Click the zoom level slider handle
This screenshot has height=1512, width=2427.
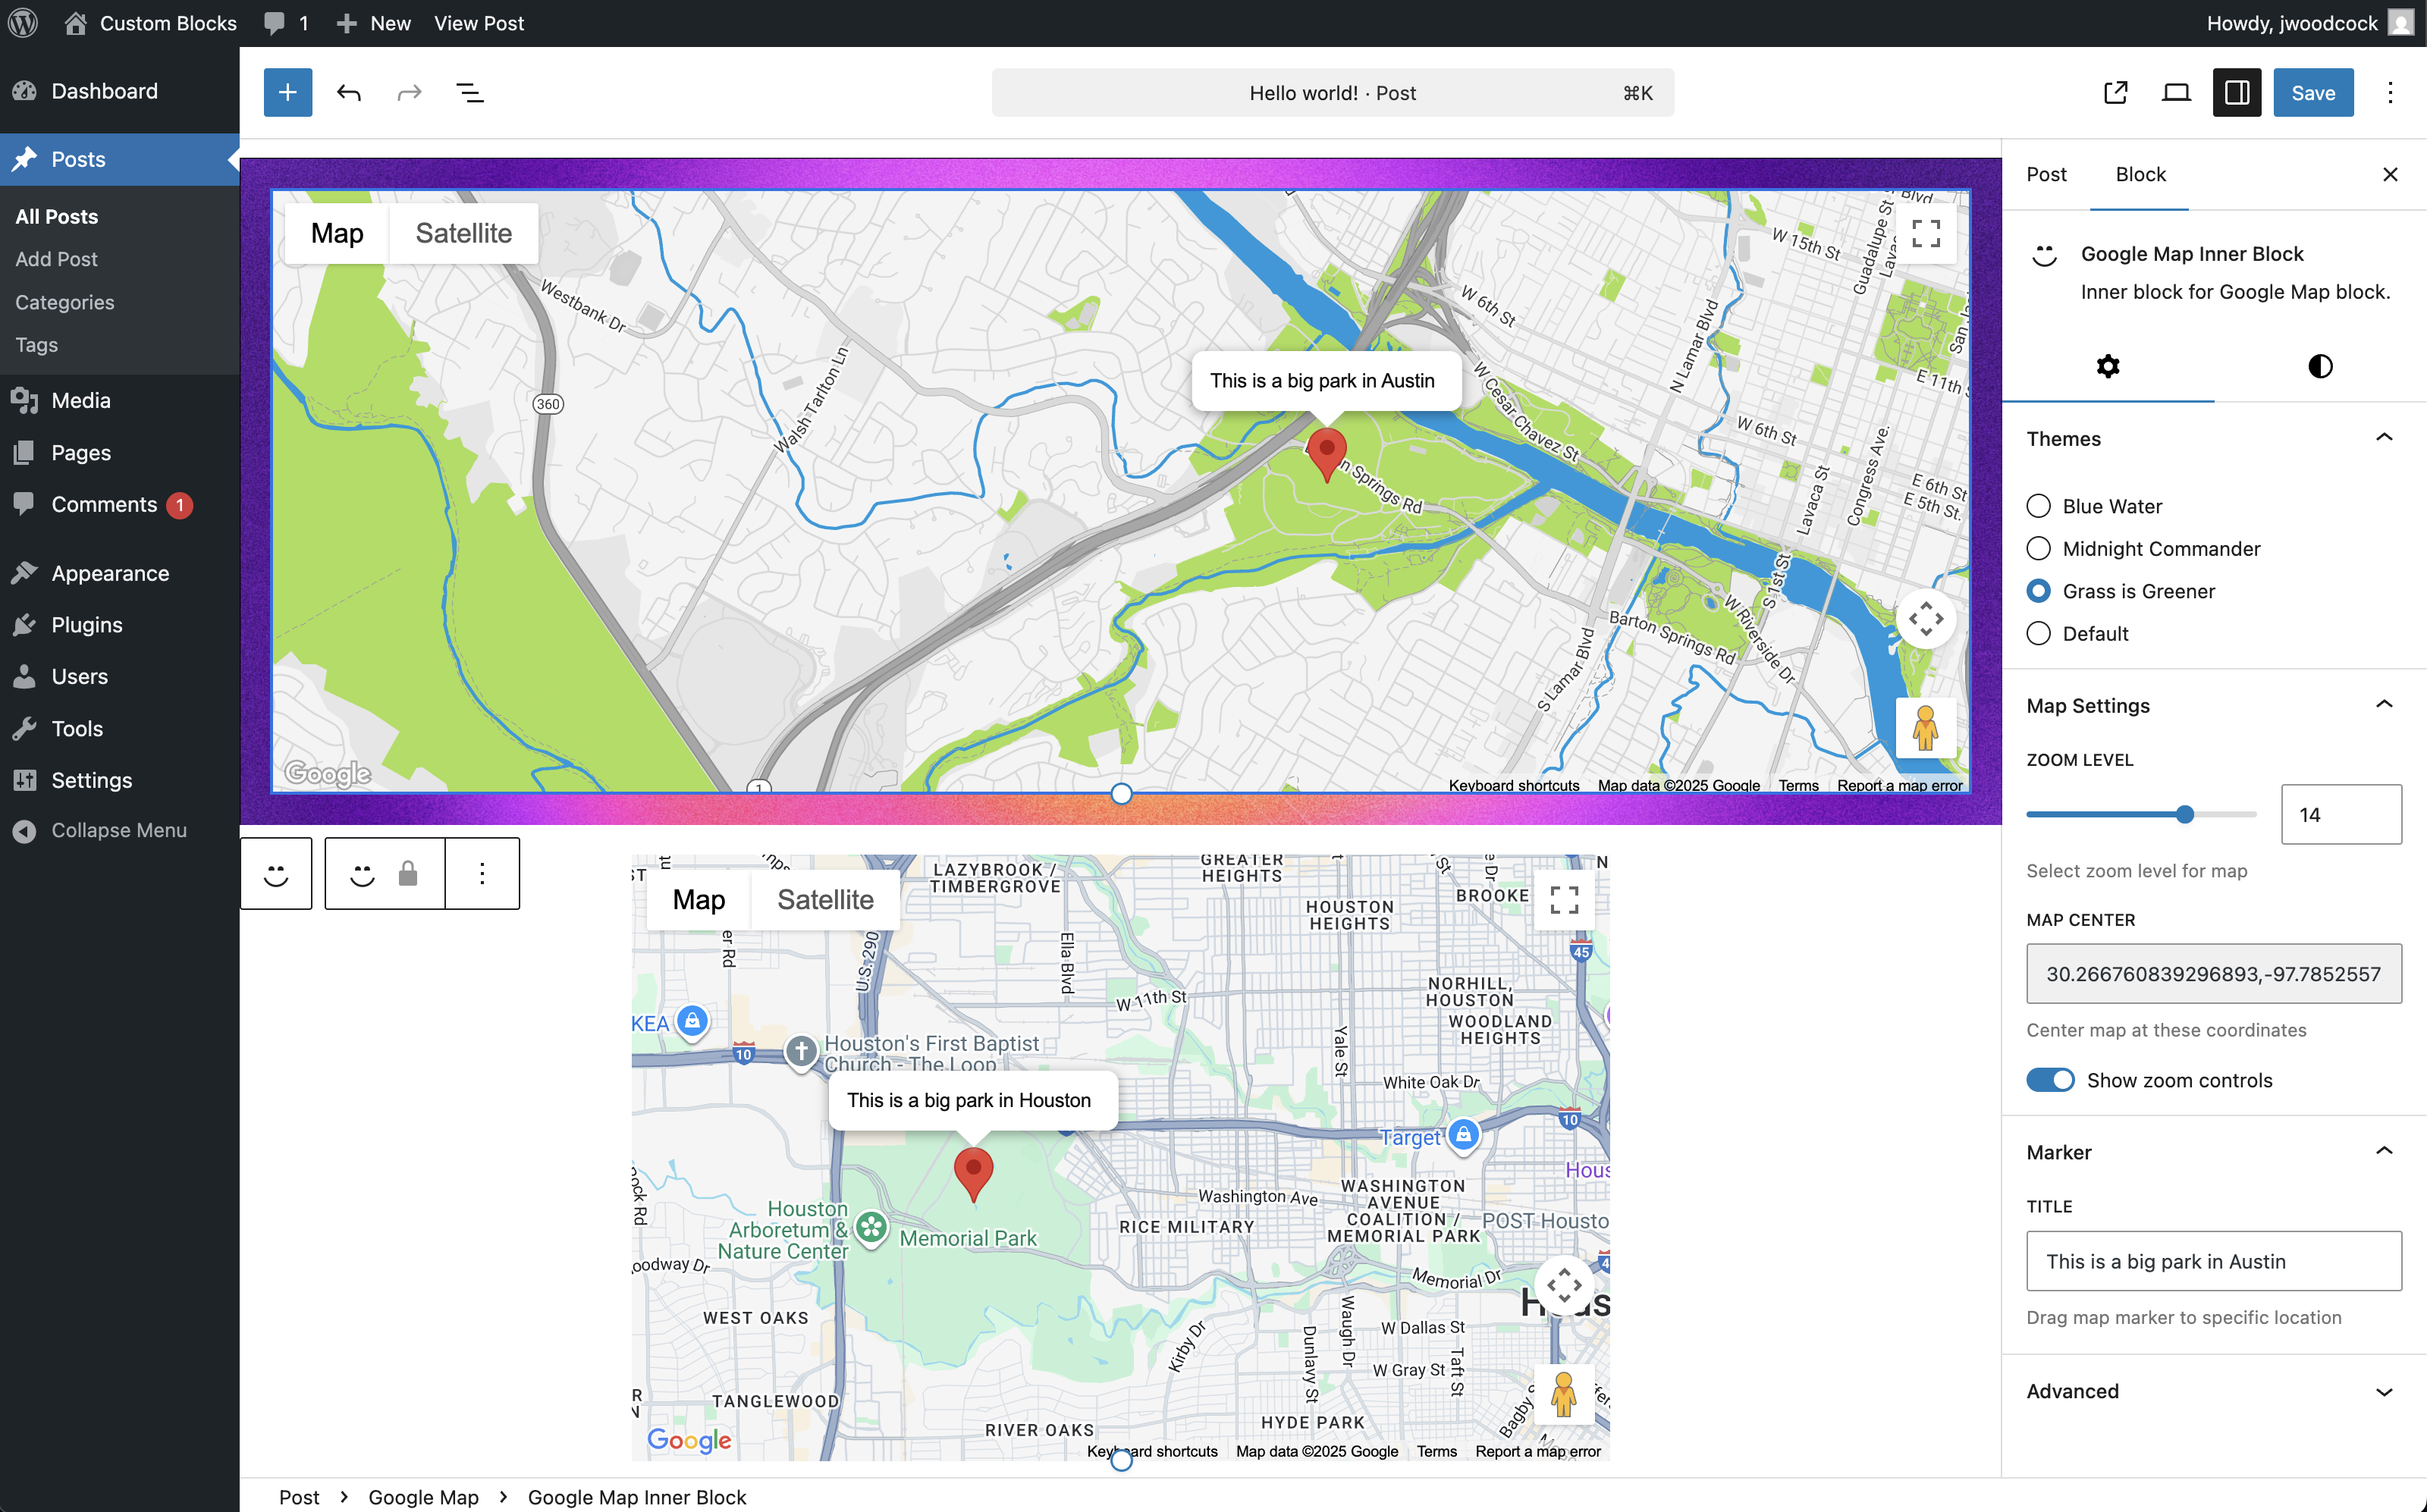[2184, 814]
